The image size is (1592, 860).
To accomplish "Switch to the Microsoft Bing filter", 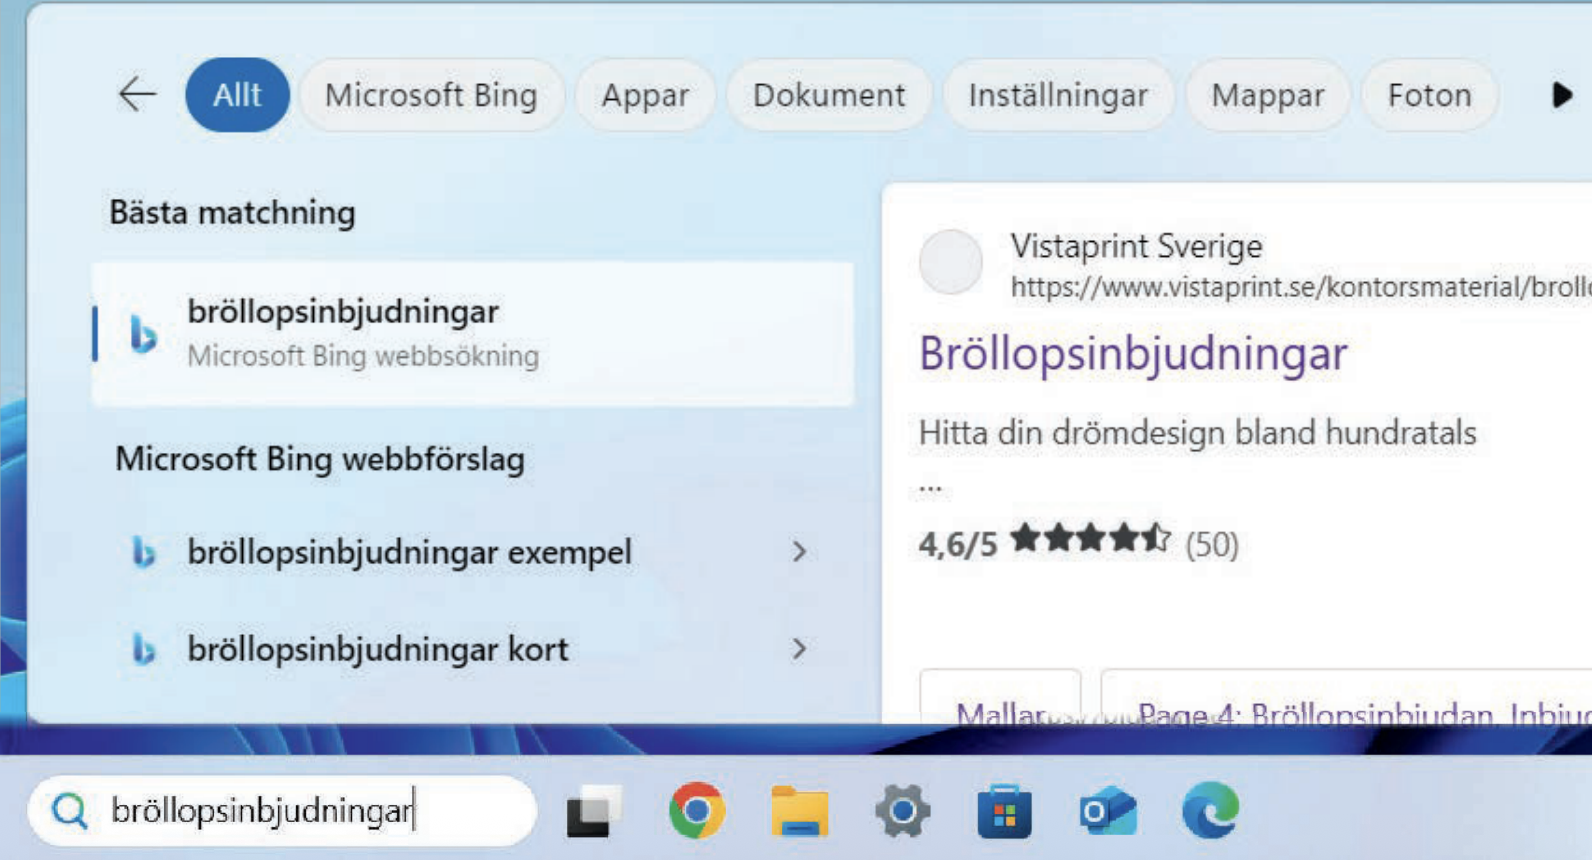I will pyautogui.click(x=431, y=95).
